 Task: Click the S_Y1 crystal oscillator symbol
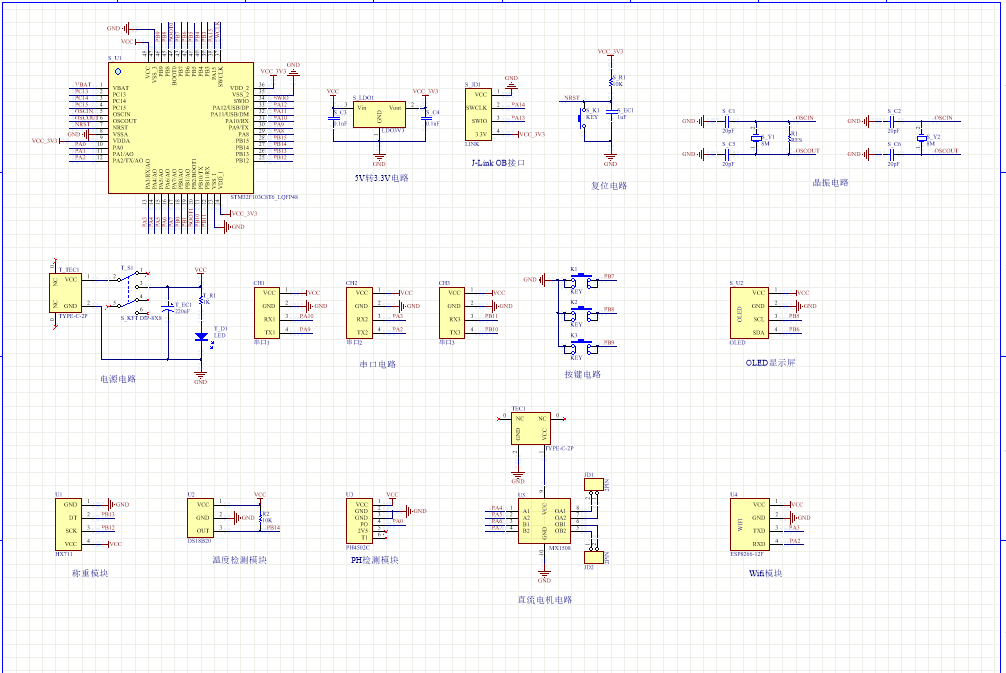[x=758, y=138]
